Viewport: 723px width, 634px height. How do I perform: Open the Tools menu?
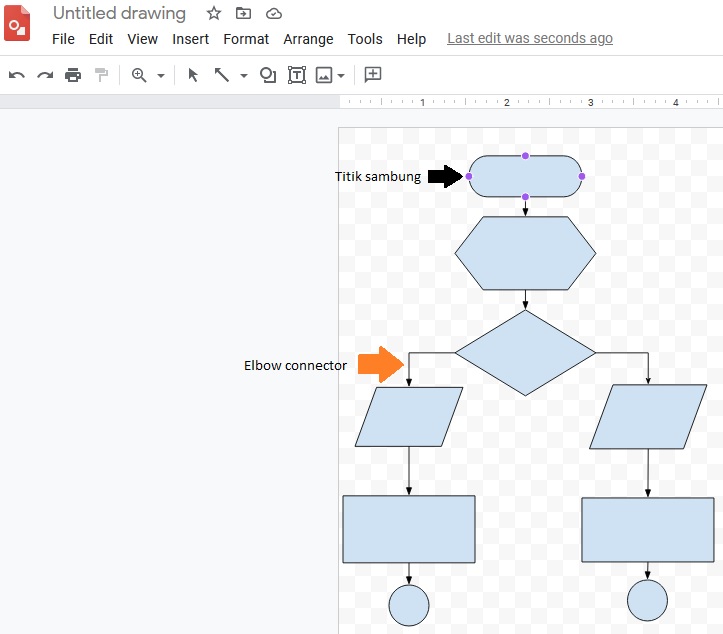[x=365, y=39]
